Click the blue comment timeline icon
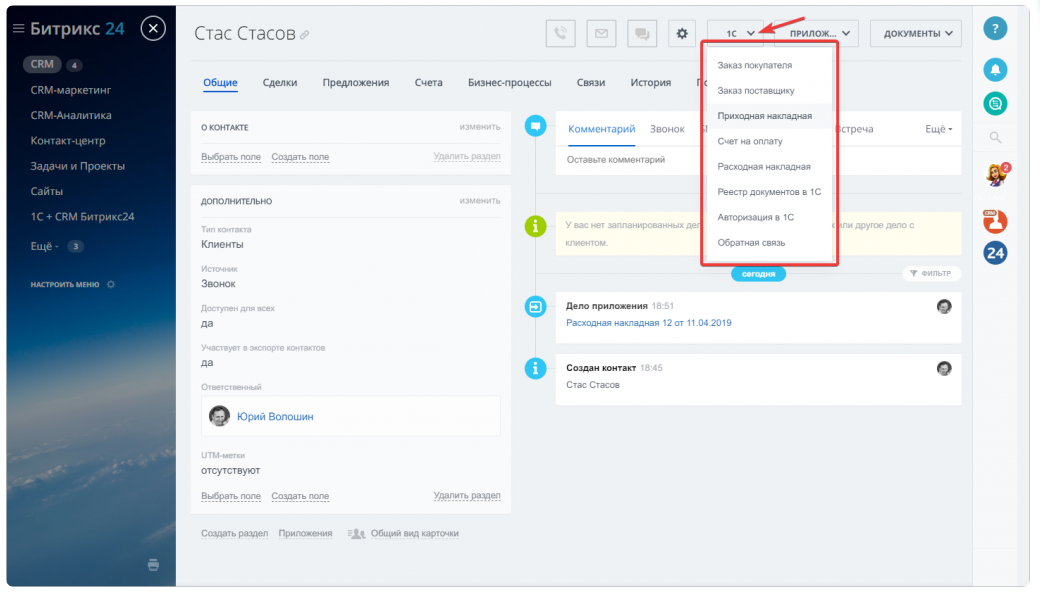Image resolution: width=1040 pixels, height=596 pixels. pos(535,126)
